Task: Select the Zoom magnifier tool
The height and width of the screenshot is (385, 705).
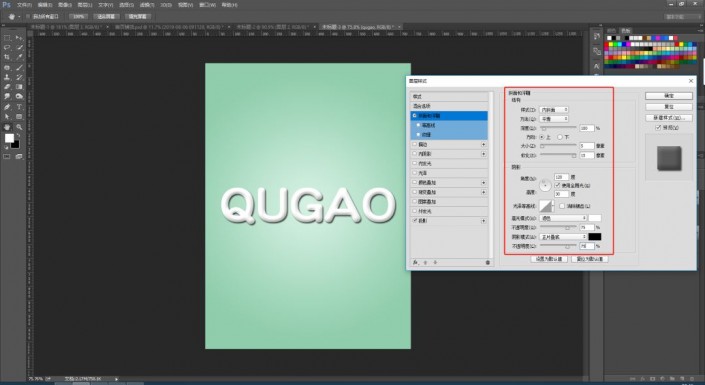Action: (x=19, y=127)
